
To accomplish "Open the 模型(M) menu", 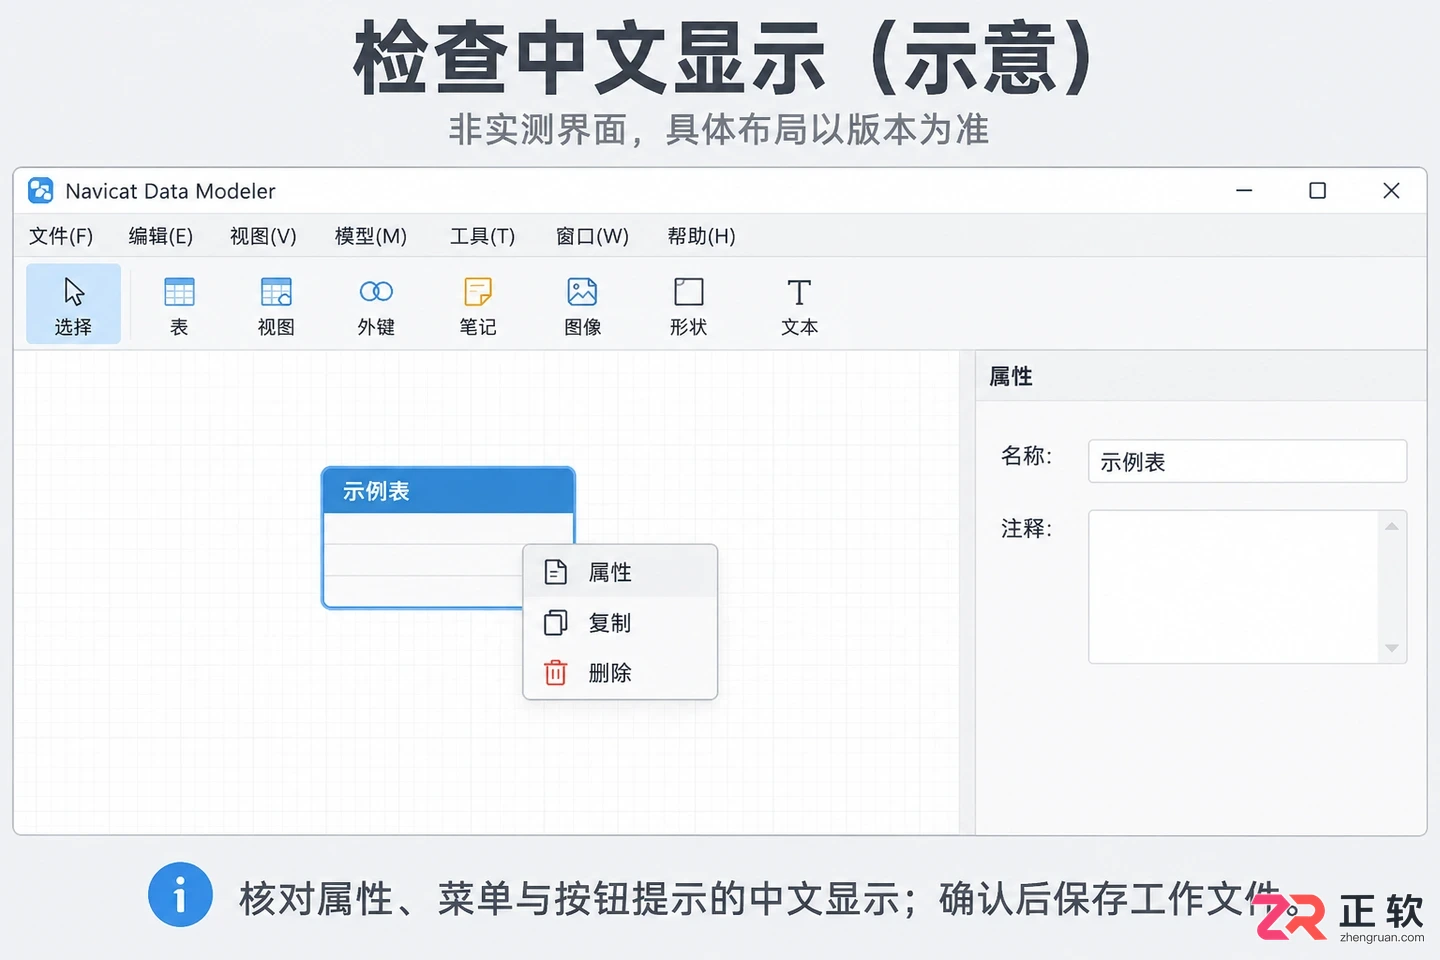I will [371, 236].
